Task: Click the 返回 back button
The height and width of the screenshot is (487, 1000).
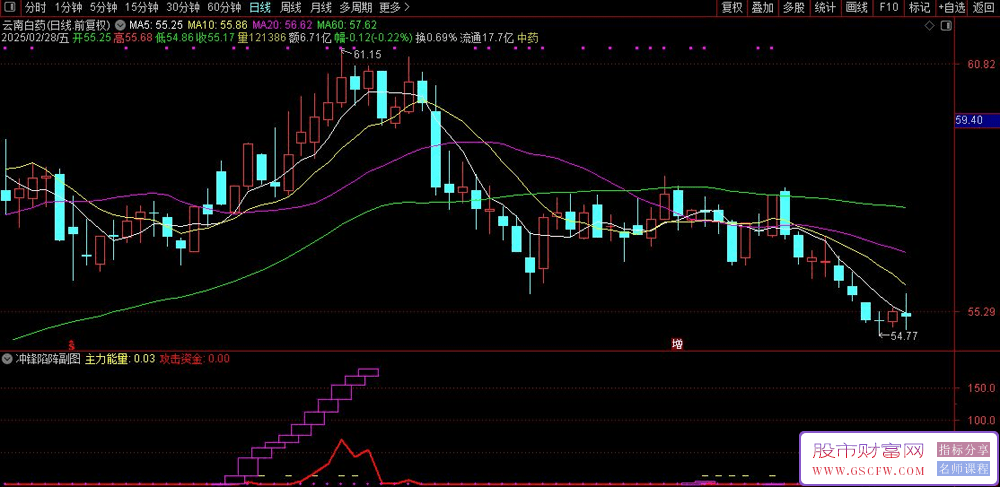Action: click(x=984, y=8)
